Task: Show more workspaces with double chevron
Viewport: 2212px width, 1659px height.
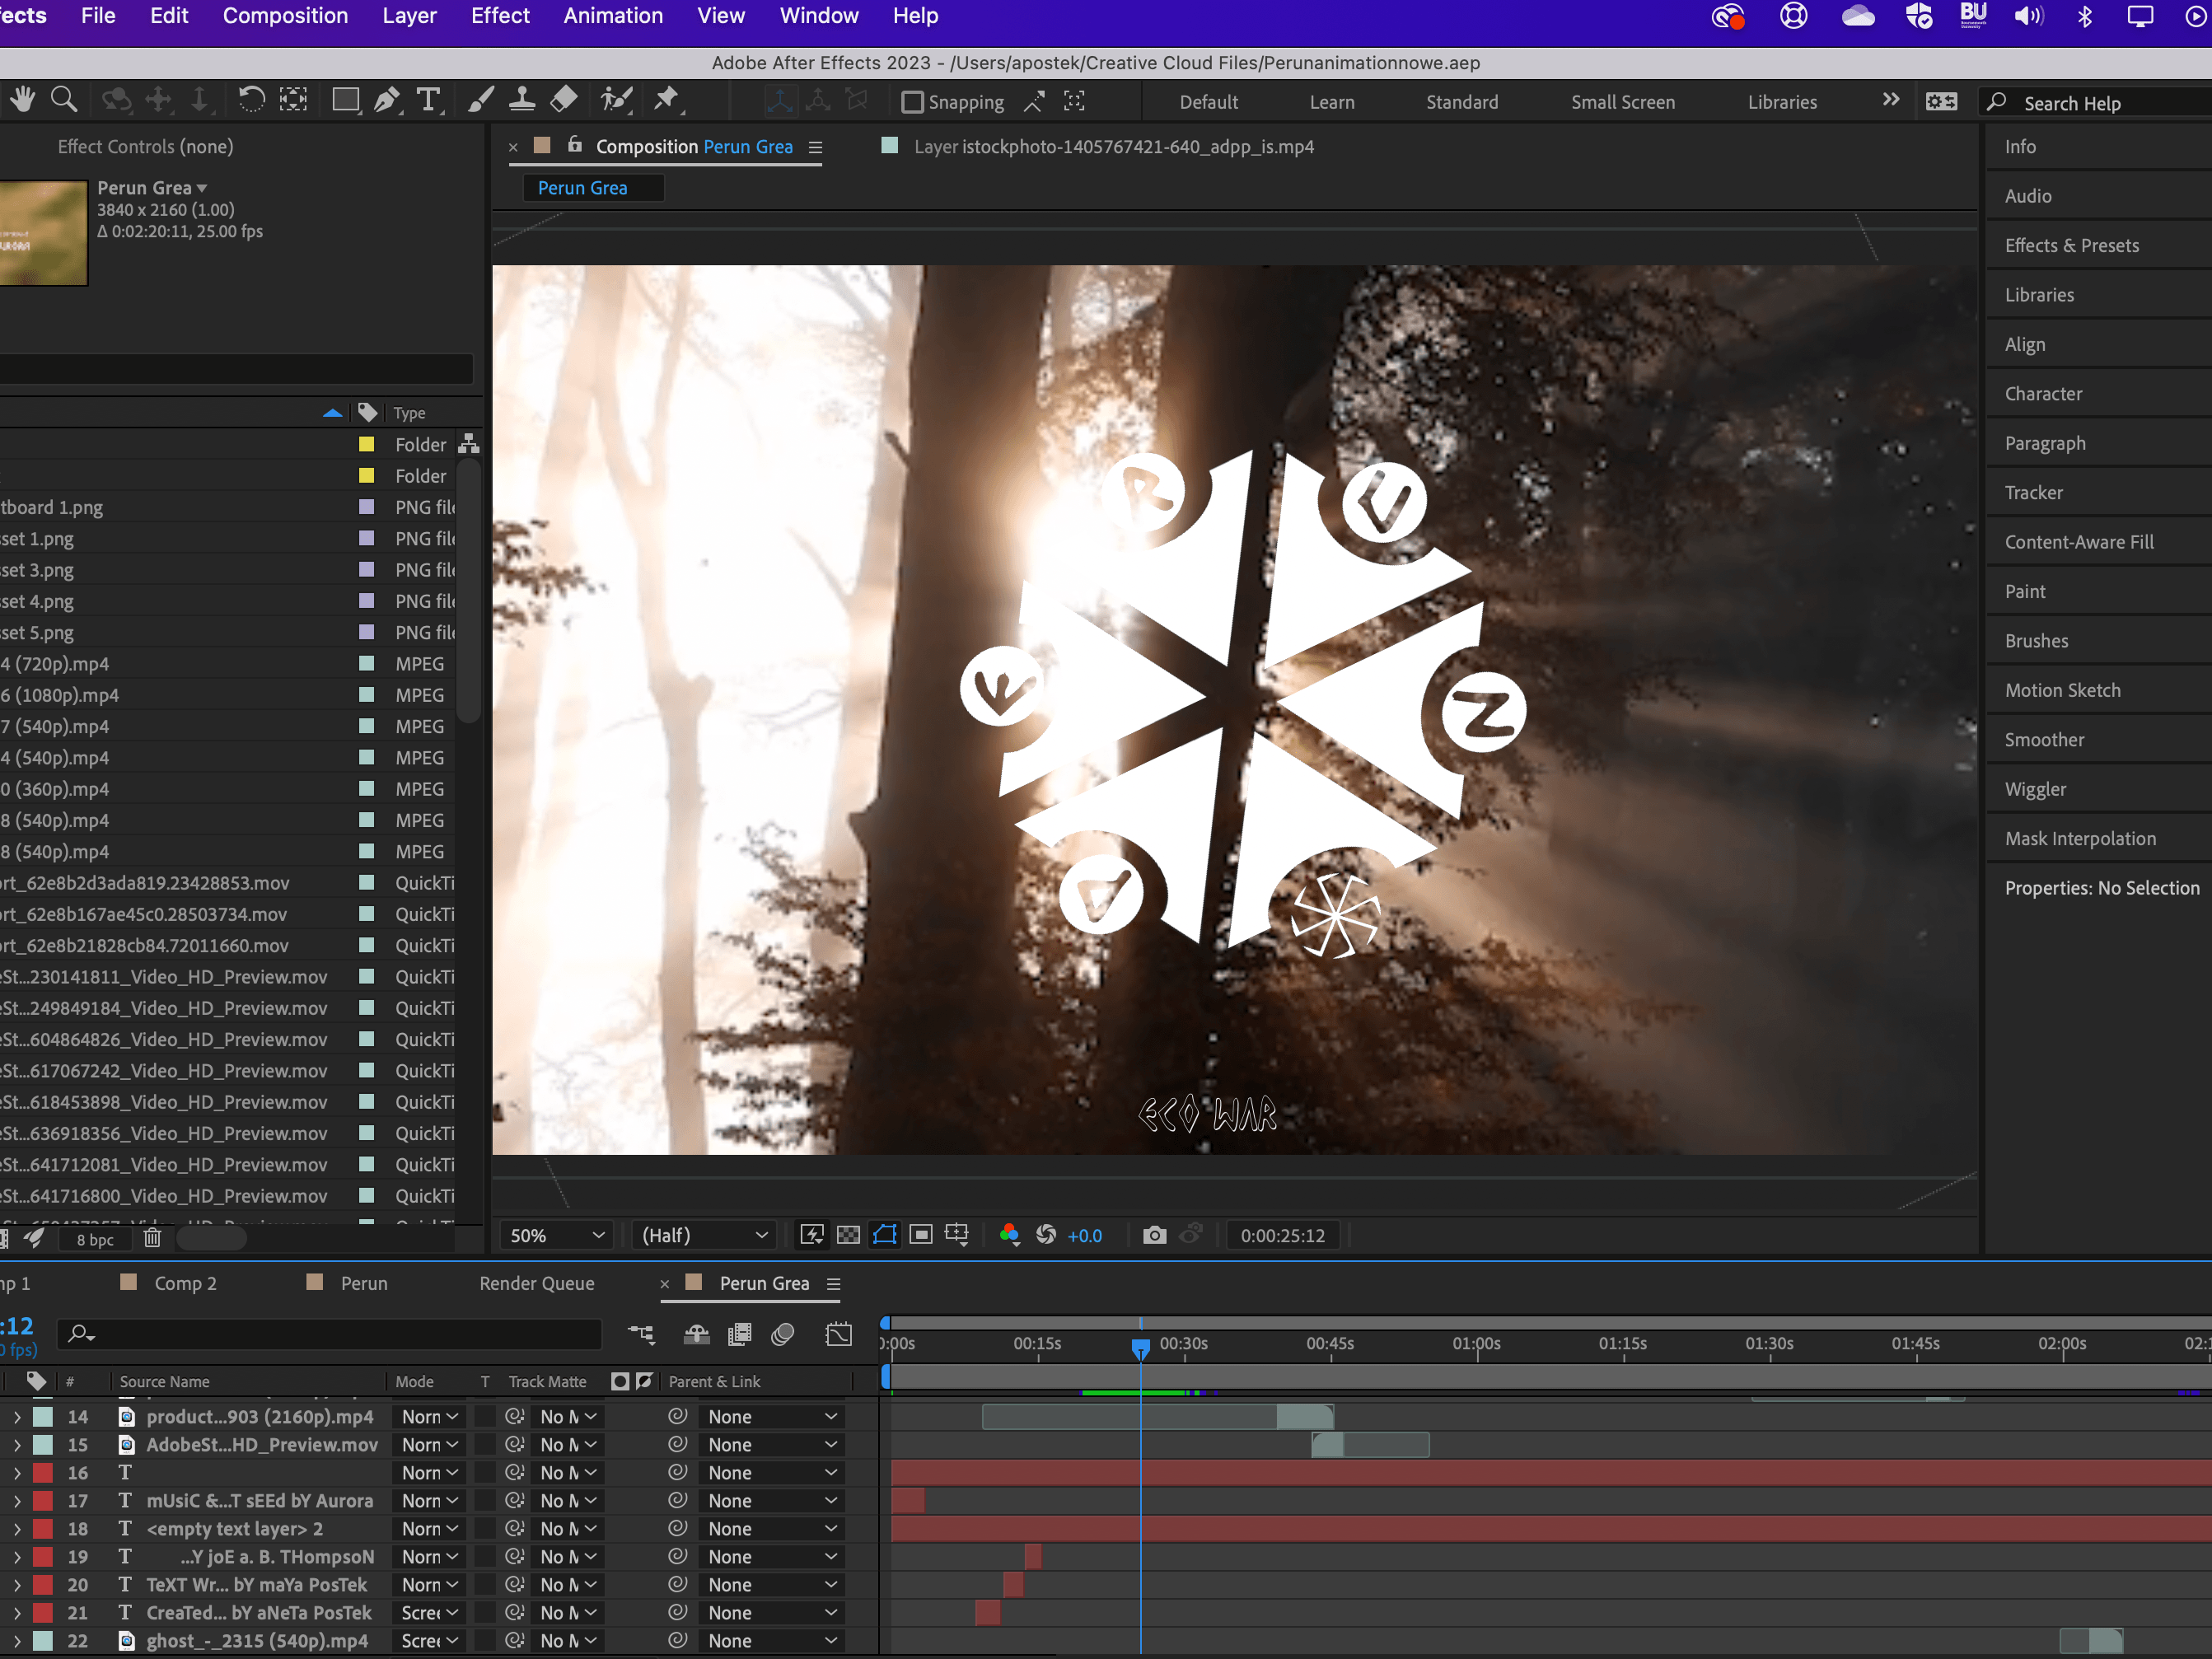Action: (x=1890, y=100)
